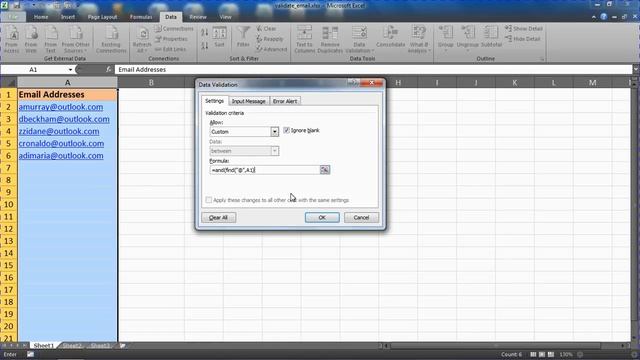Click amurray@outlook.com link

pyautogui.click(x=61, y=107)
